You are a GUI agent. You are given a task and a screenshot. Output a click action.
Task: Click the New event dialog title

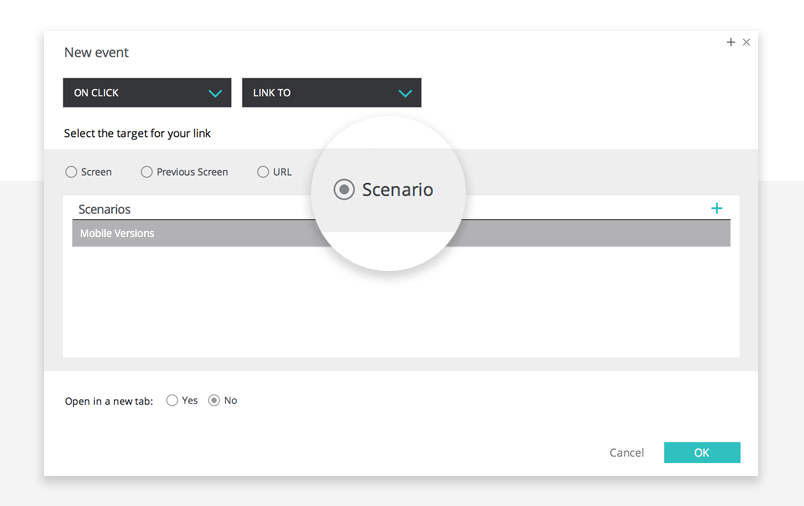coord(96,52)
